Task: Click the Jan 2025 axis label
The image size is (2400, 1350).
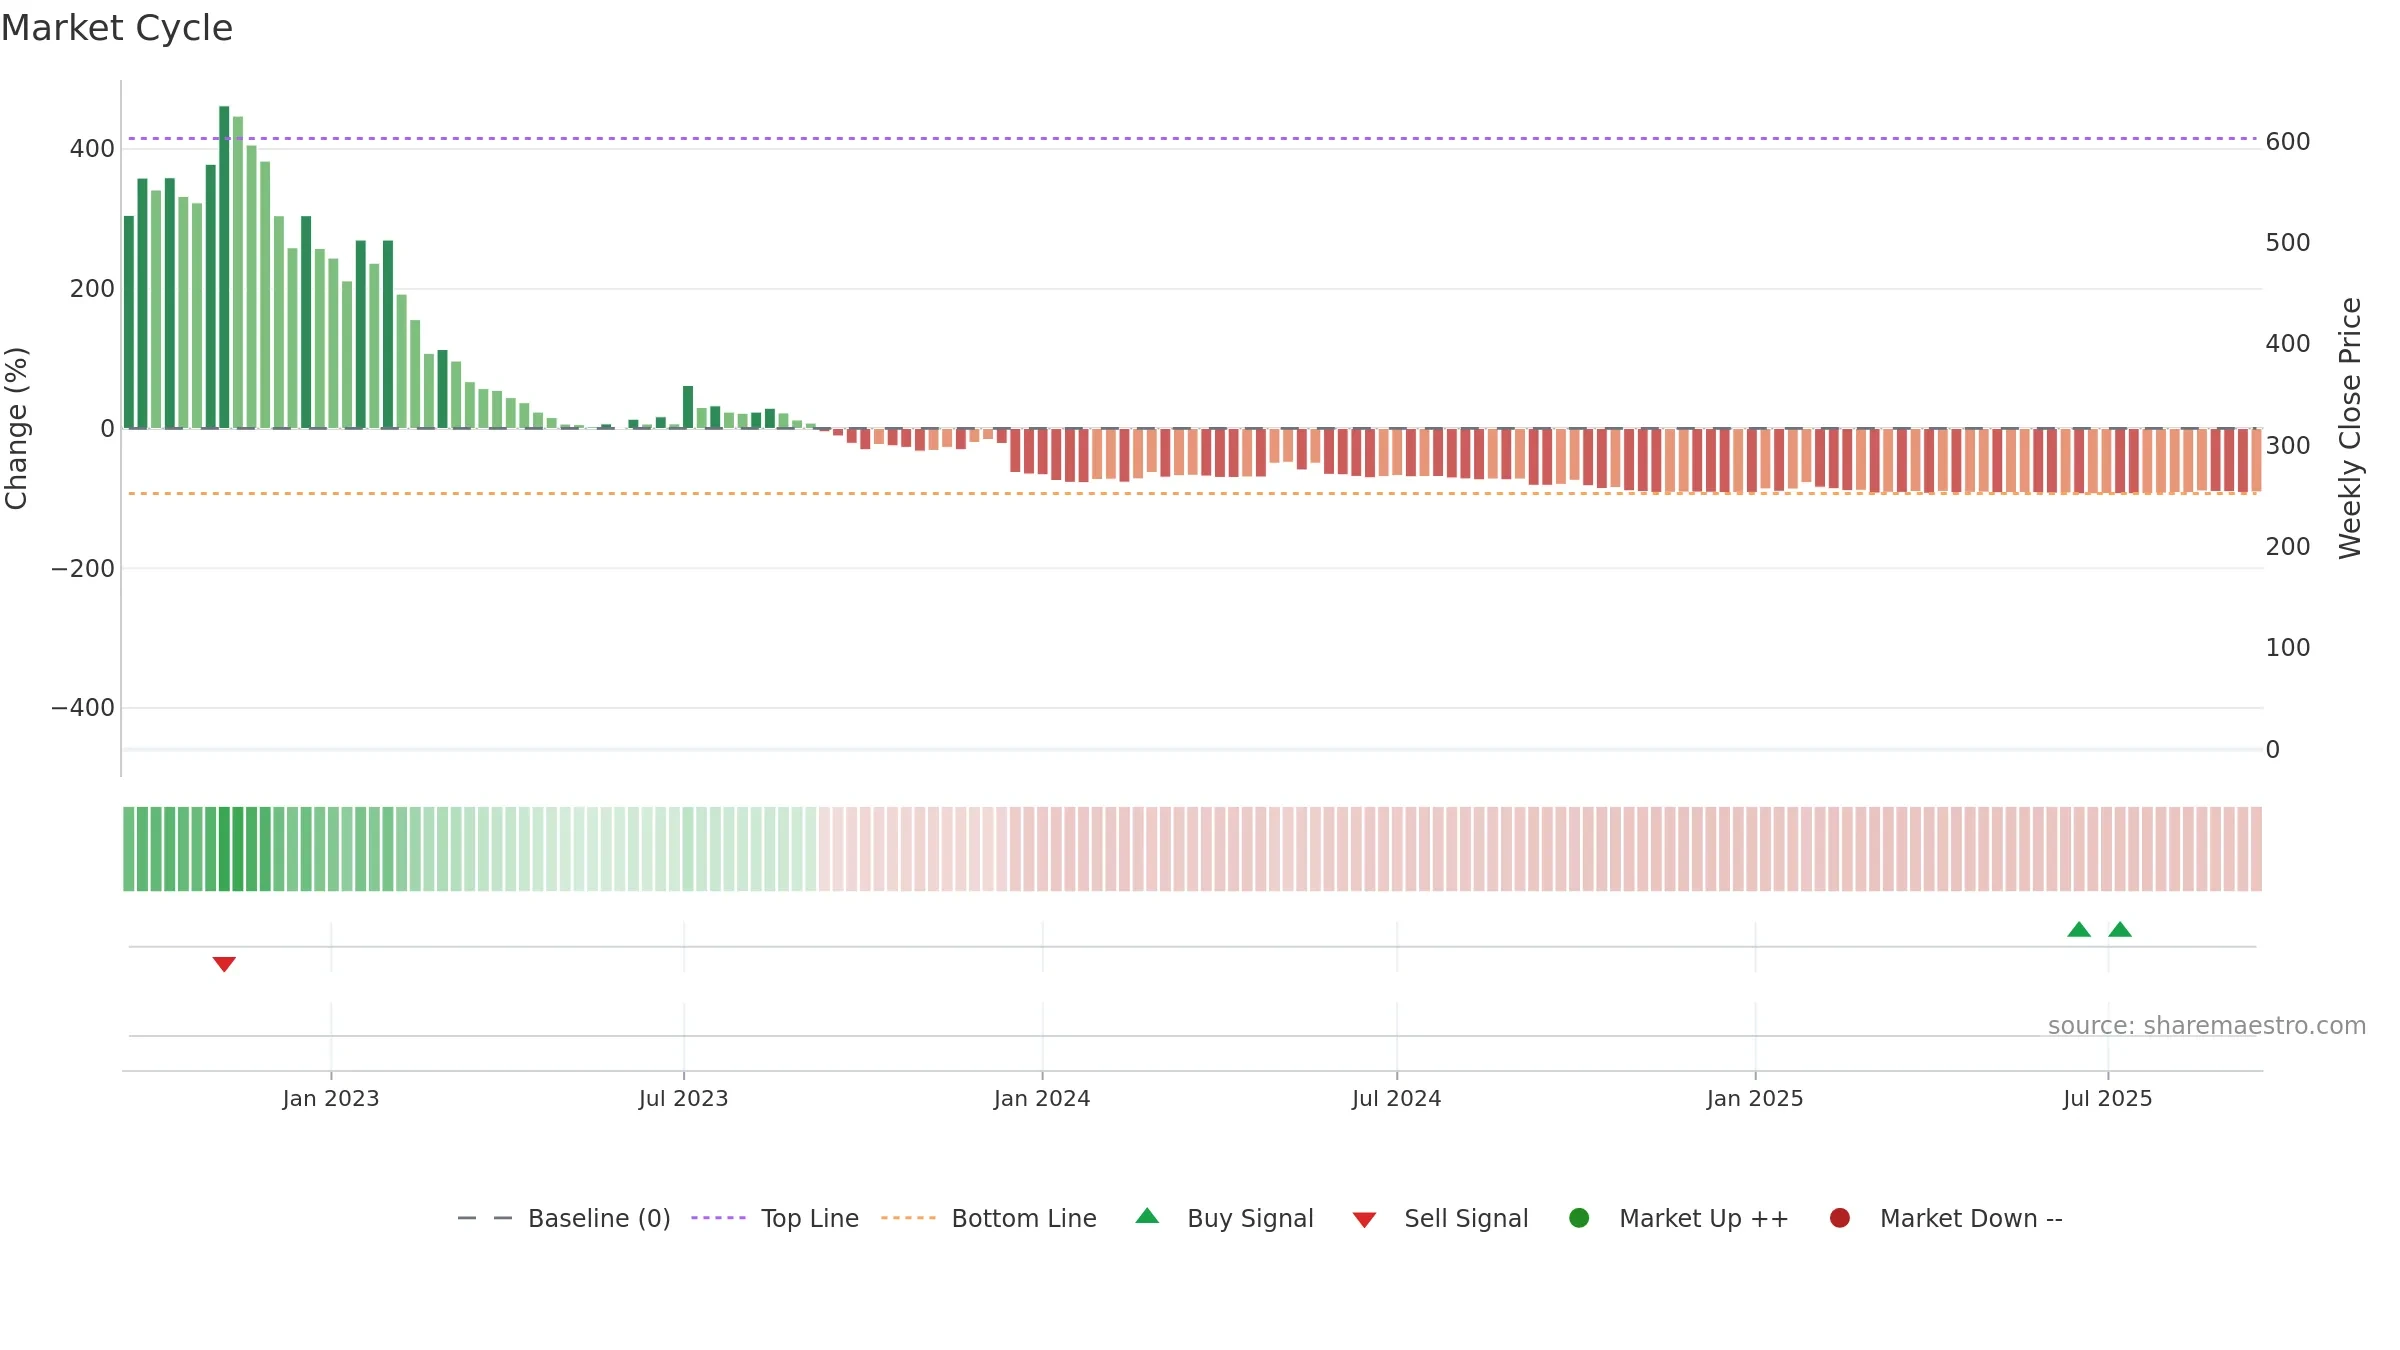Action: [x=1755, y=1098]
